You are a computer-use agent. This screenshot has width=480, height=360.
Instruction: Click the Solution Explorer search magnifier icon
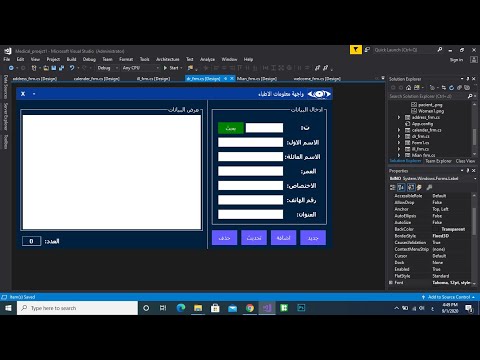(x=470, y=96)
